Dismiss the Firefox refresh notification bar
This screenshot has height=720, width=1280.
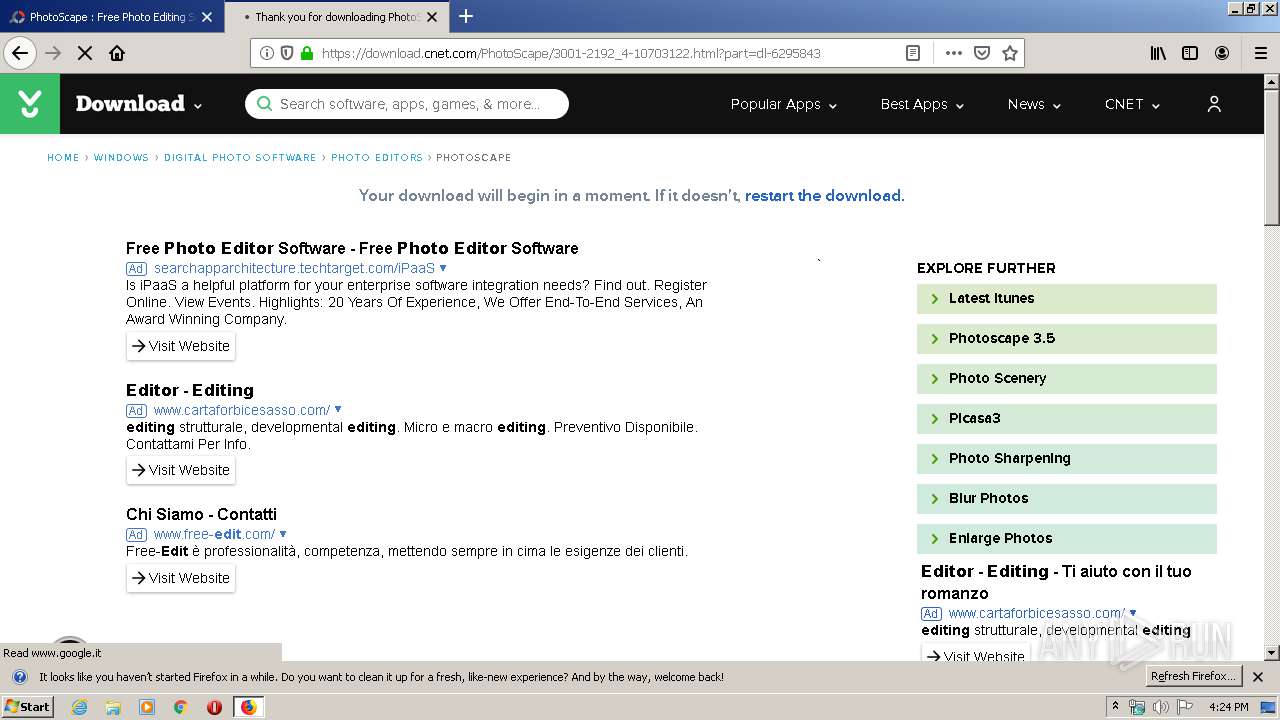tap(1258, 677)
